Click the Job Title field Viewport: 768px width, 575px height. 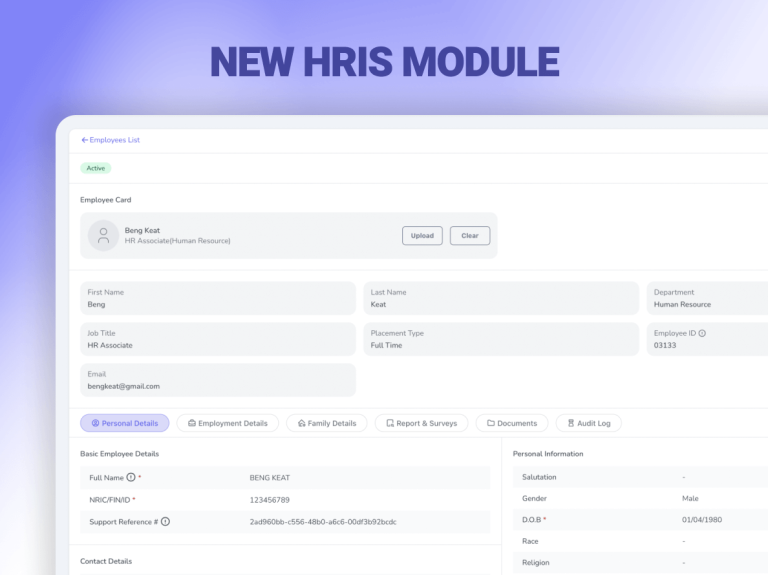(218, 339)
